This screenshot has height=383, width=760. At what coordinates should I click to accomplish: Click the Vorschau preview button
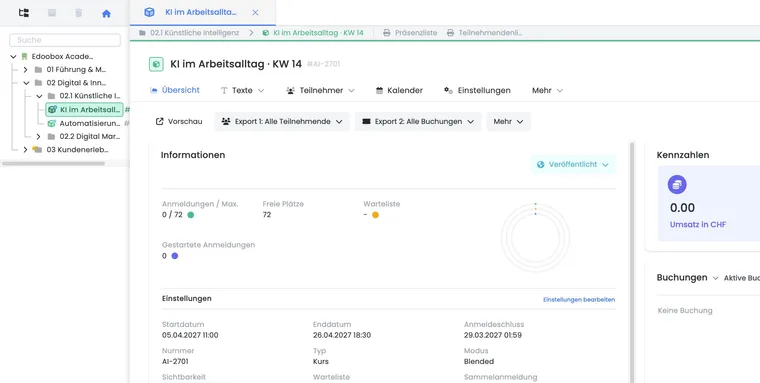pos(179,122)
